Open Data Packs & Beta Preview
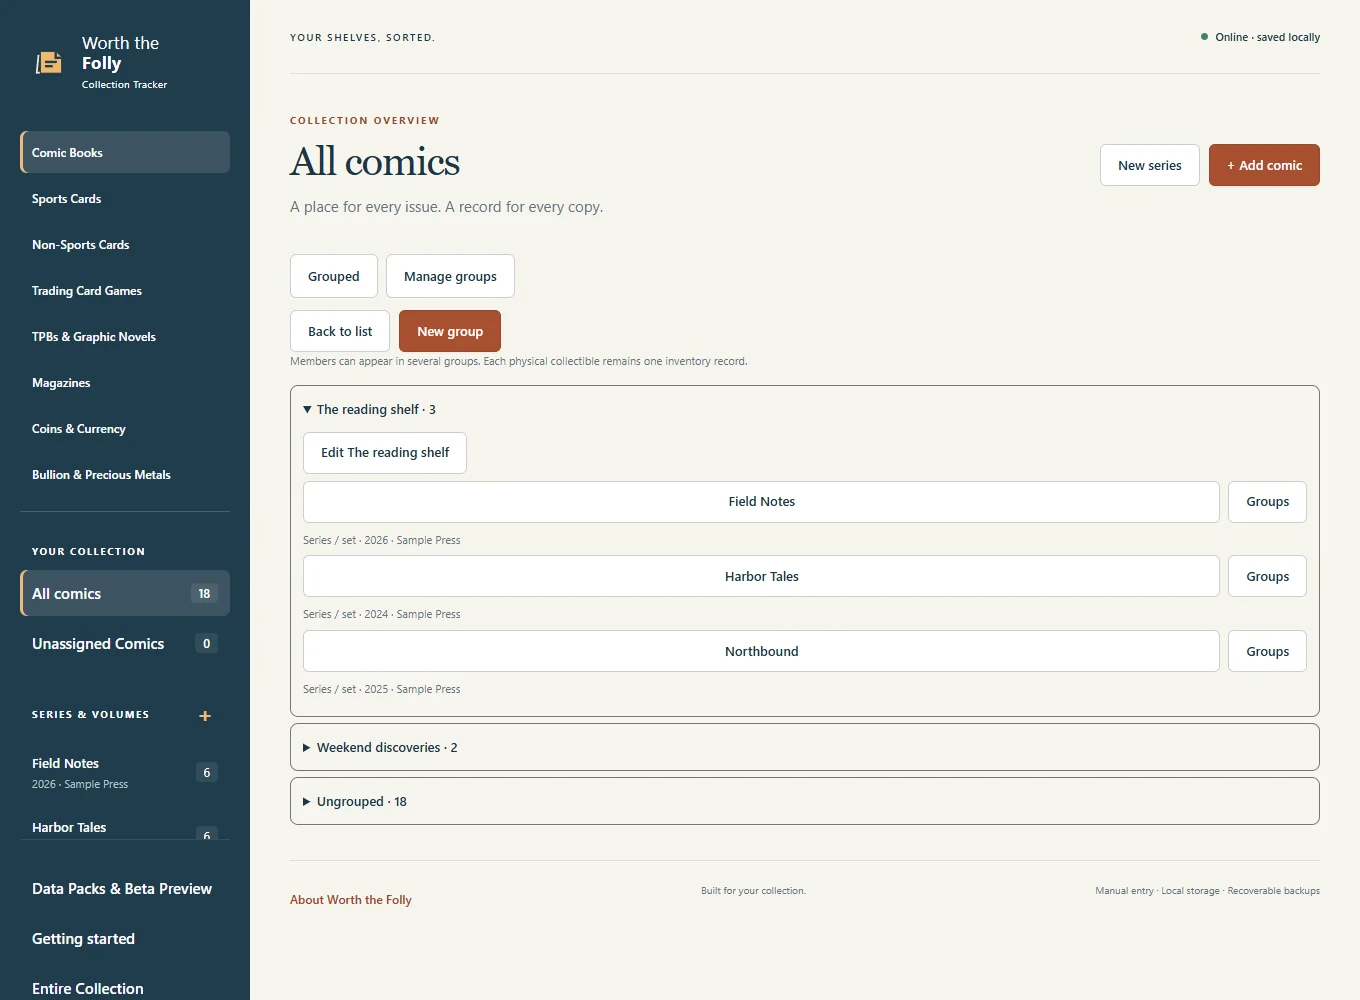The image size is (1360, 1000). pyautogui.click(x=125, y=888)
